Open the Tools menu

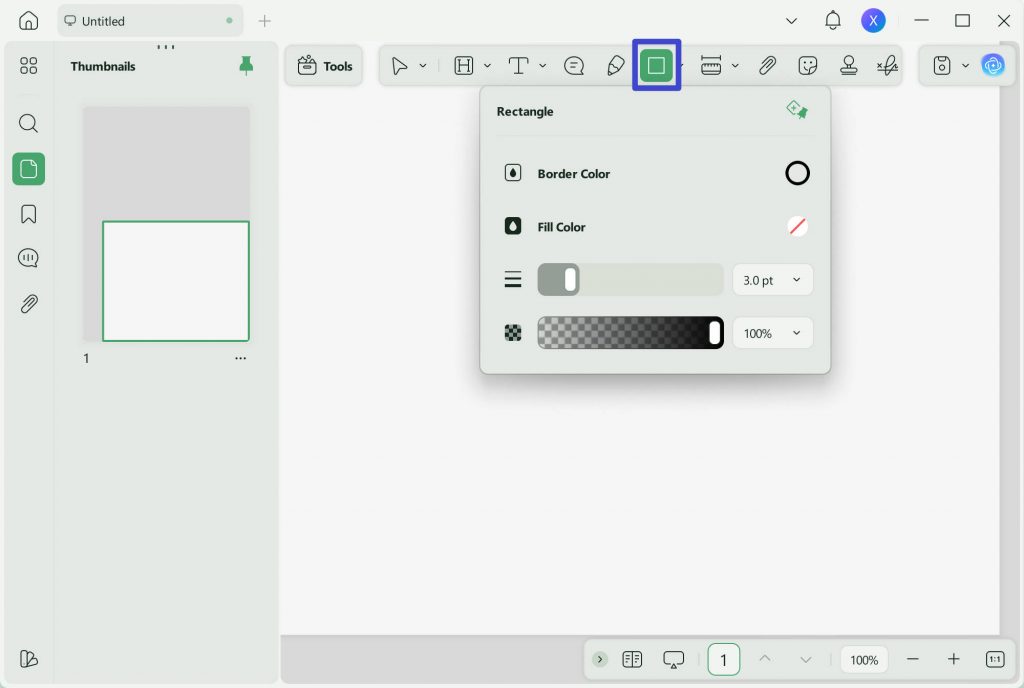click(x=325, y=66)
